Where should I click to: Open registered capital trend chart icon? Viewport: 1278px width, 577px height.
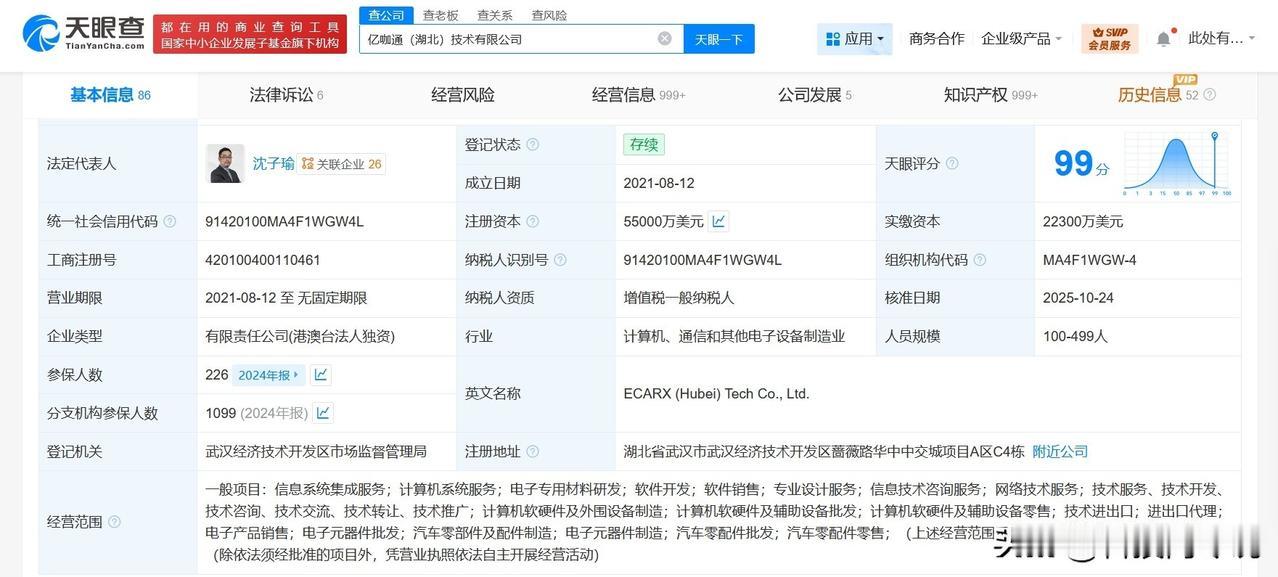tap(719, 221)
